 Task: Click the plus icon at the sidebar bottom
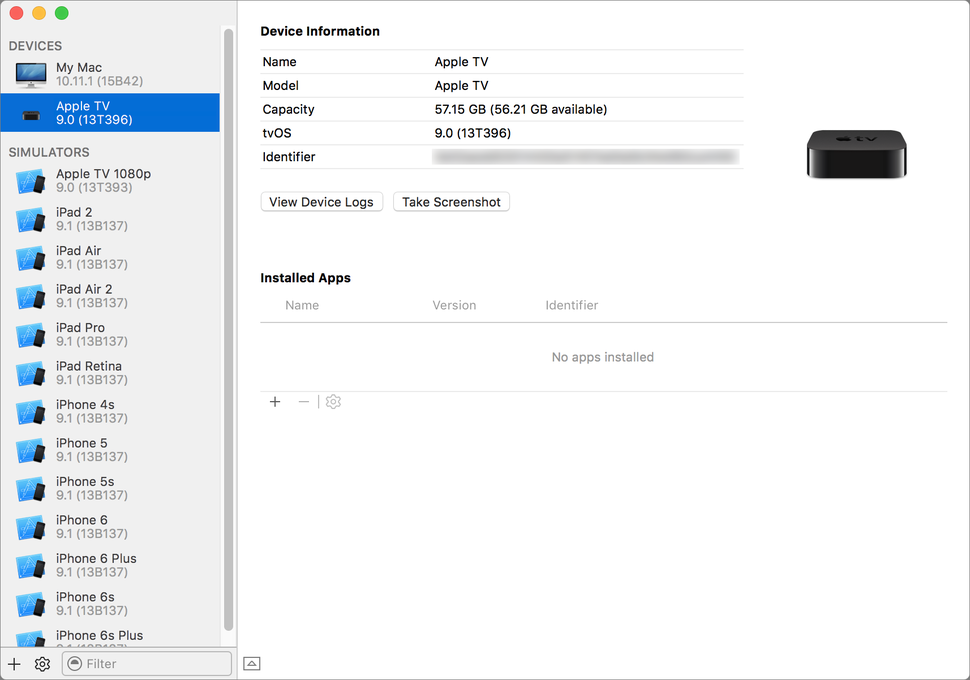(13, 663)
